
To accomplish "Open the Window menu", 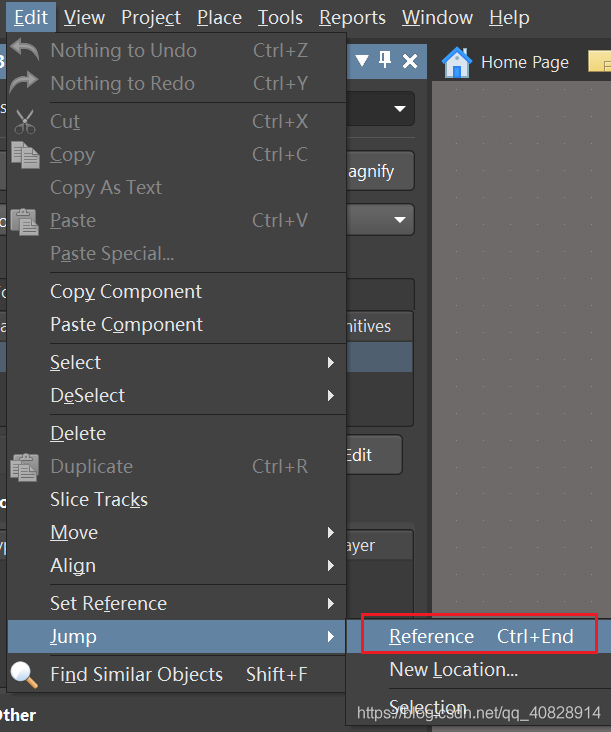I will (x=437, y=17).
